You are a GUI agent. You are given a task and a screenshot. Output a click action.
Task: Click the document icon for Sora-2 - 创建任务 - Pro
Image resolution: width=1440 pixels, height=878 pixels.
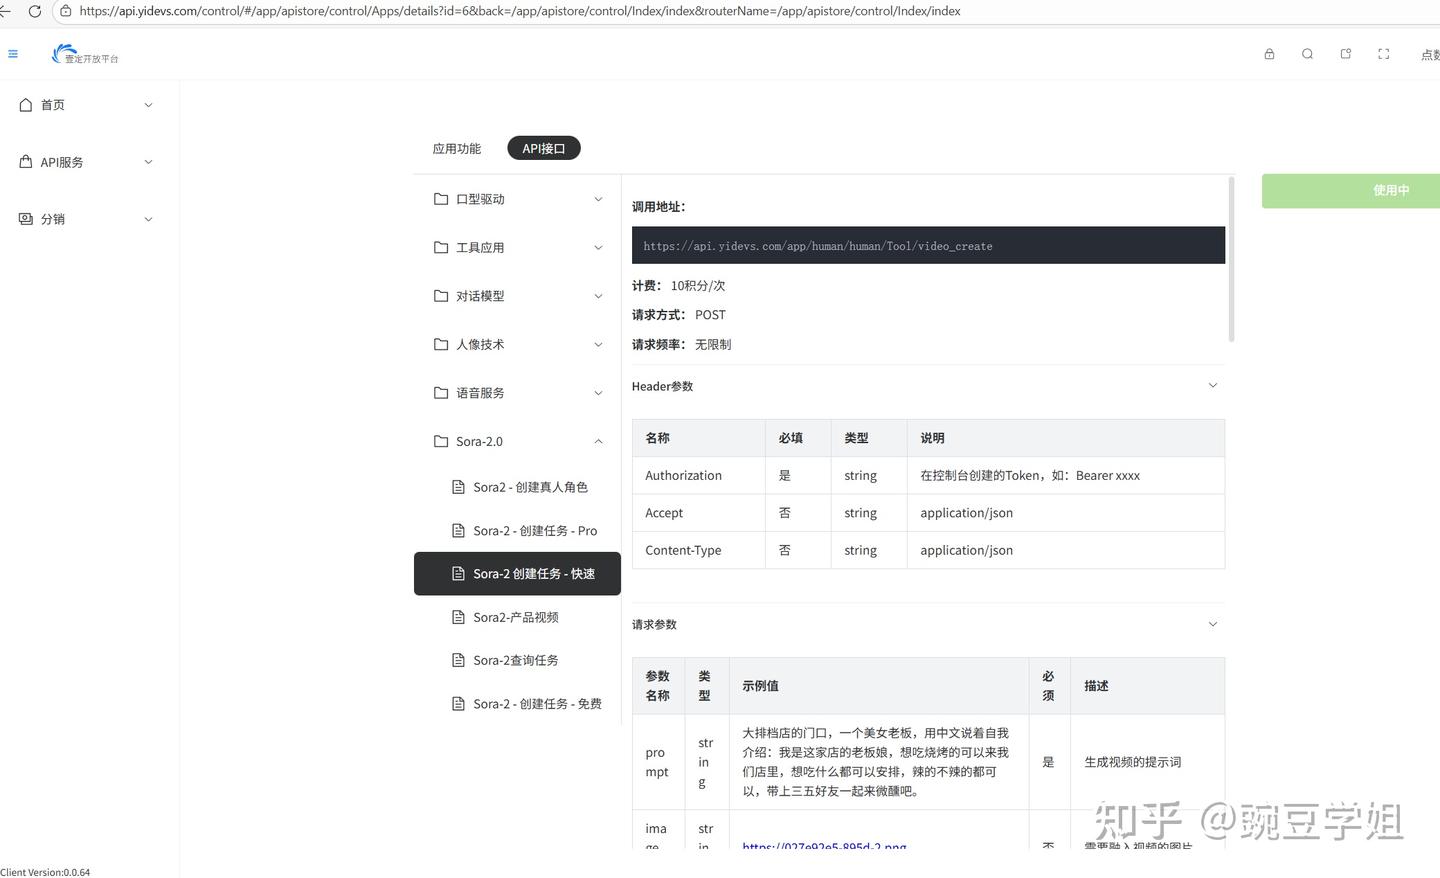(458, 531)
